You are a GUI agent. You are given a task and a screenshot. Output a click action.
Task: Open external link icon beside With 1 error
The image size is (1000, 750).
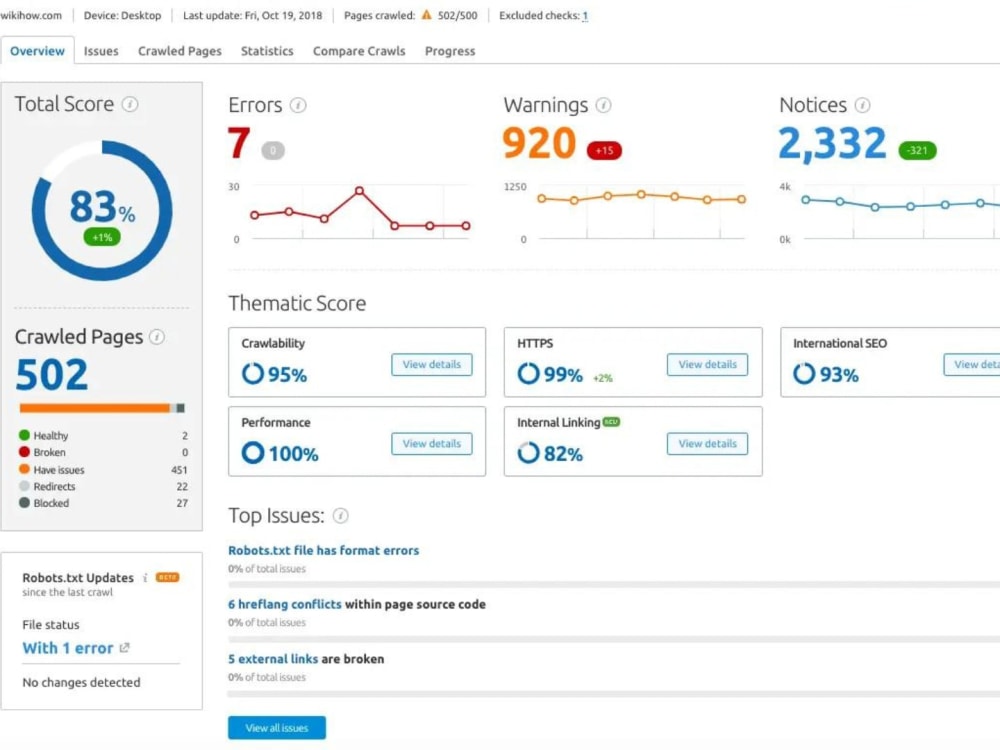click(x=124, y=647)
